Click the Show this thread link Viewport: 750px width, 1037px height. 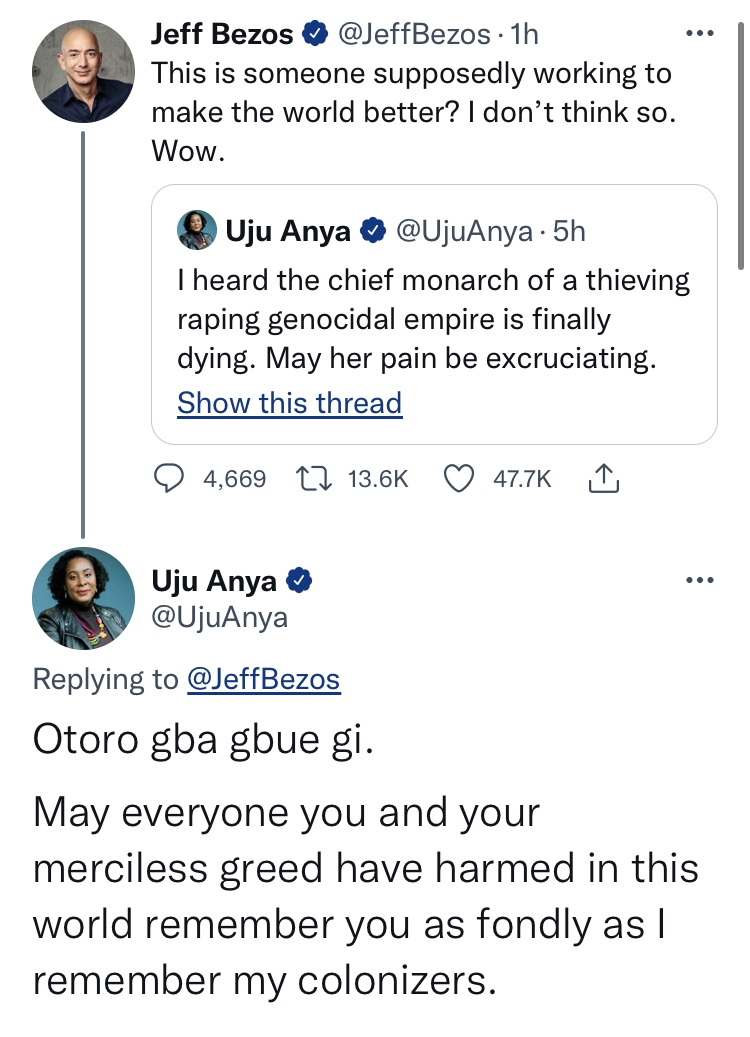pyautogui.click(x=289, y=403)
